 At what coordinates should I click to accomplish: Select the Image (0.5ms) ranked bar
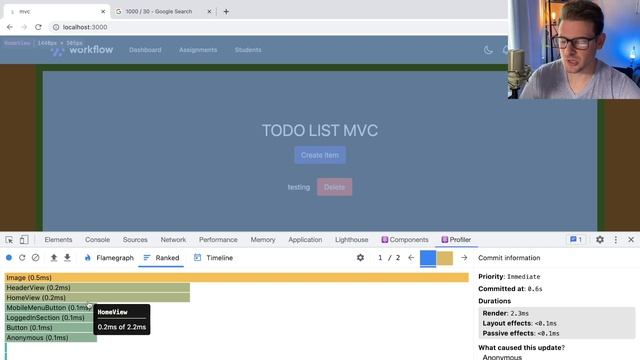(x=237, y=278)
